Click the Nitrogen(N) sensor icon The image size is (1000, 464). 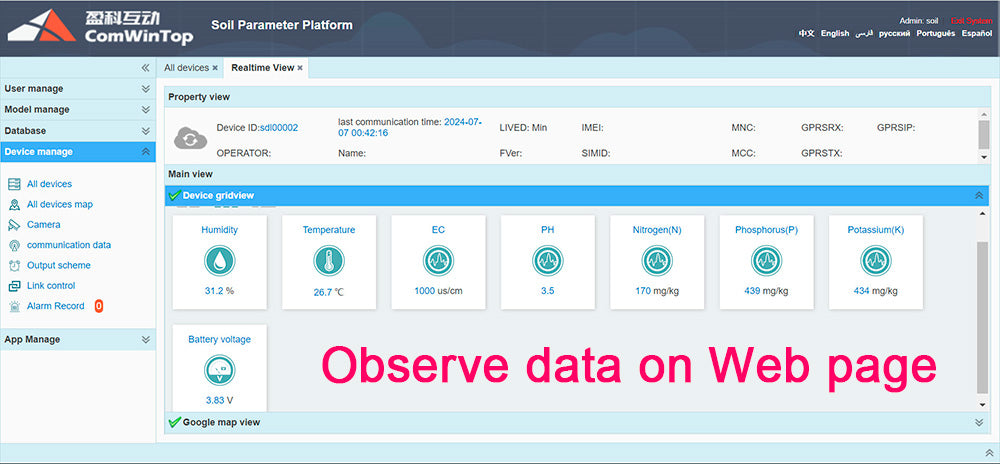[x=657, y=261]
